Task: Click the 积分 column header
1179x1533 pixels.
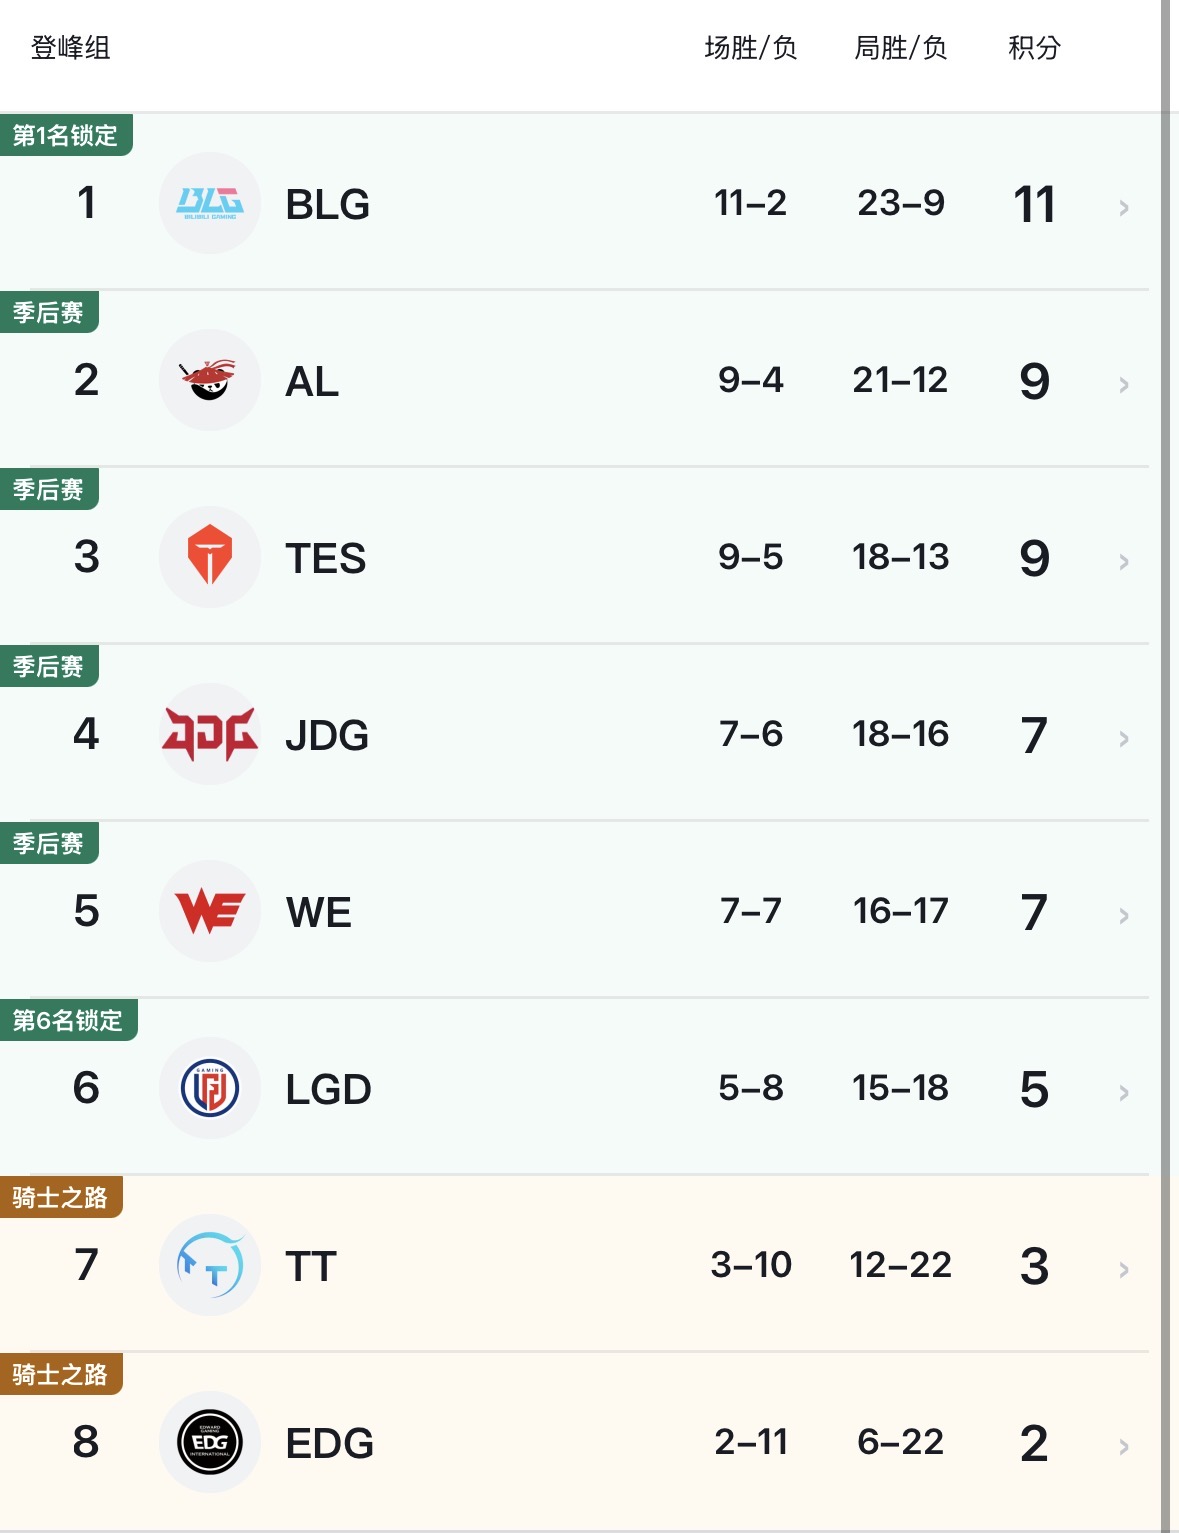Action: pyautogui.click(x=1034, y=48)
